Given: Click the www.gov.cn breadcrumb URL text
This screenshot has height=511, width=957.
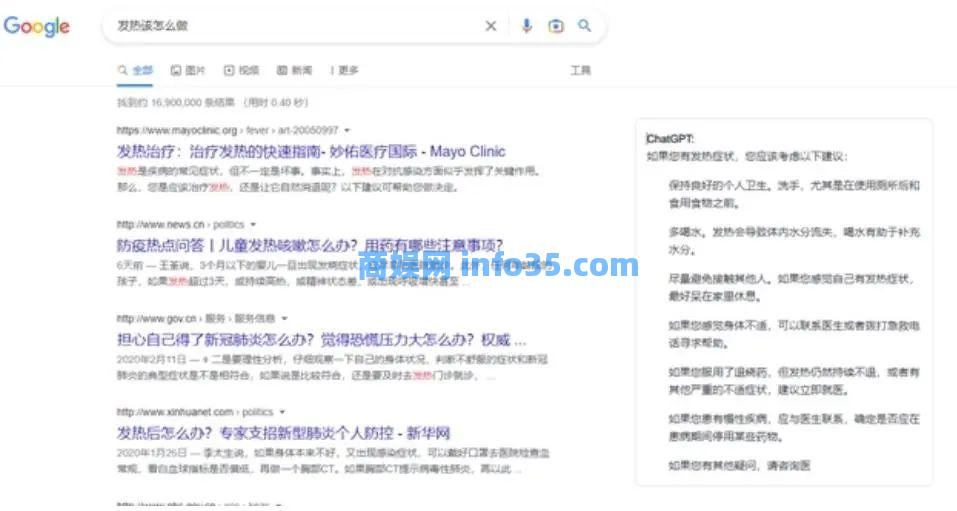Looking at the screenshot, I should point(196,318).
